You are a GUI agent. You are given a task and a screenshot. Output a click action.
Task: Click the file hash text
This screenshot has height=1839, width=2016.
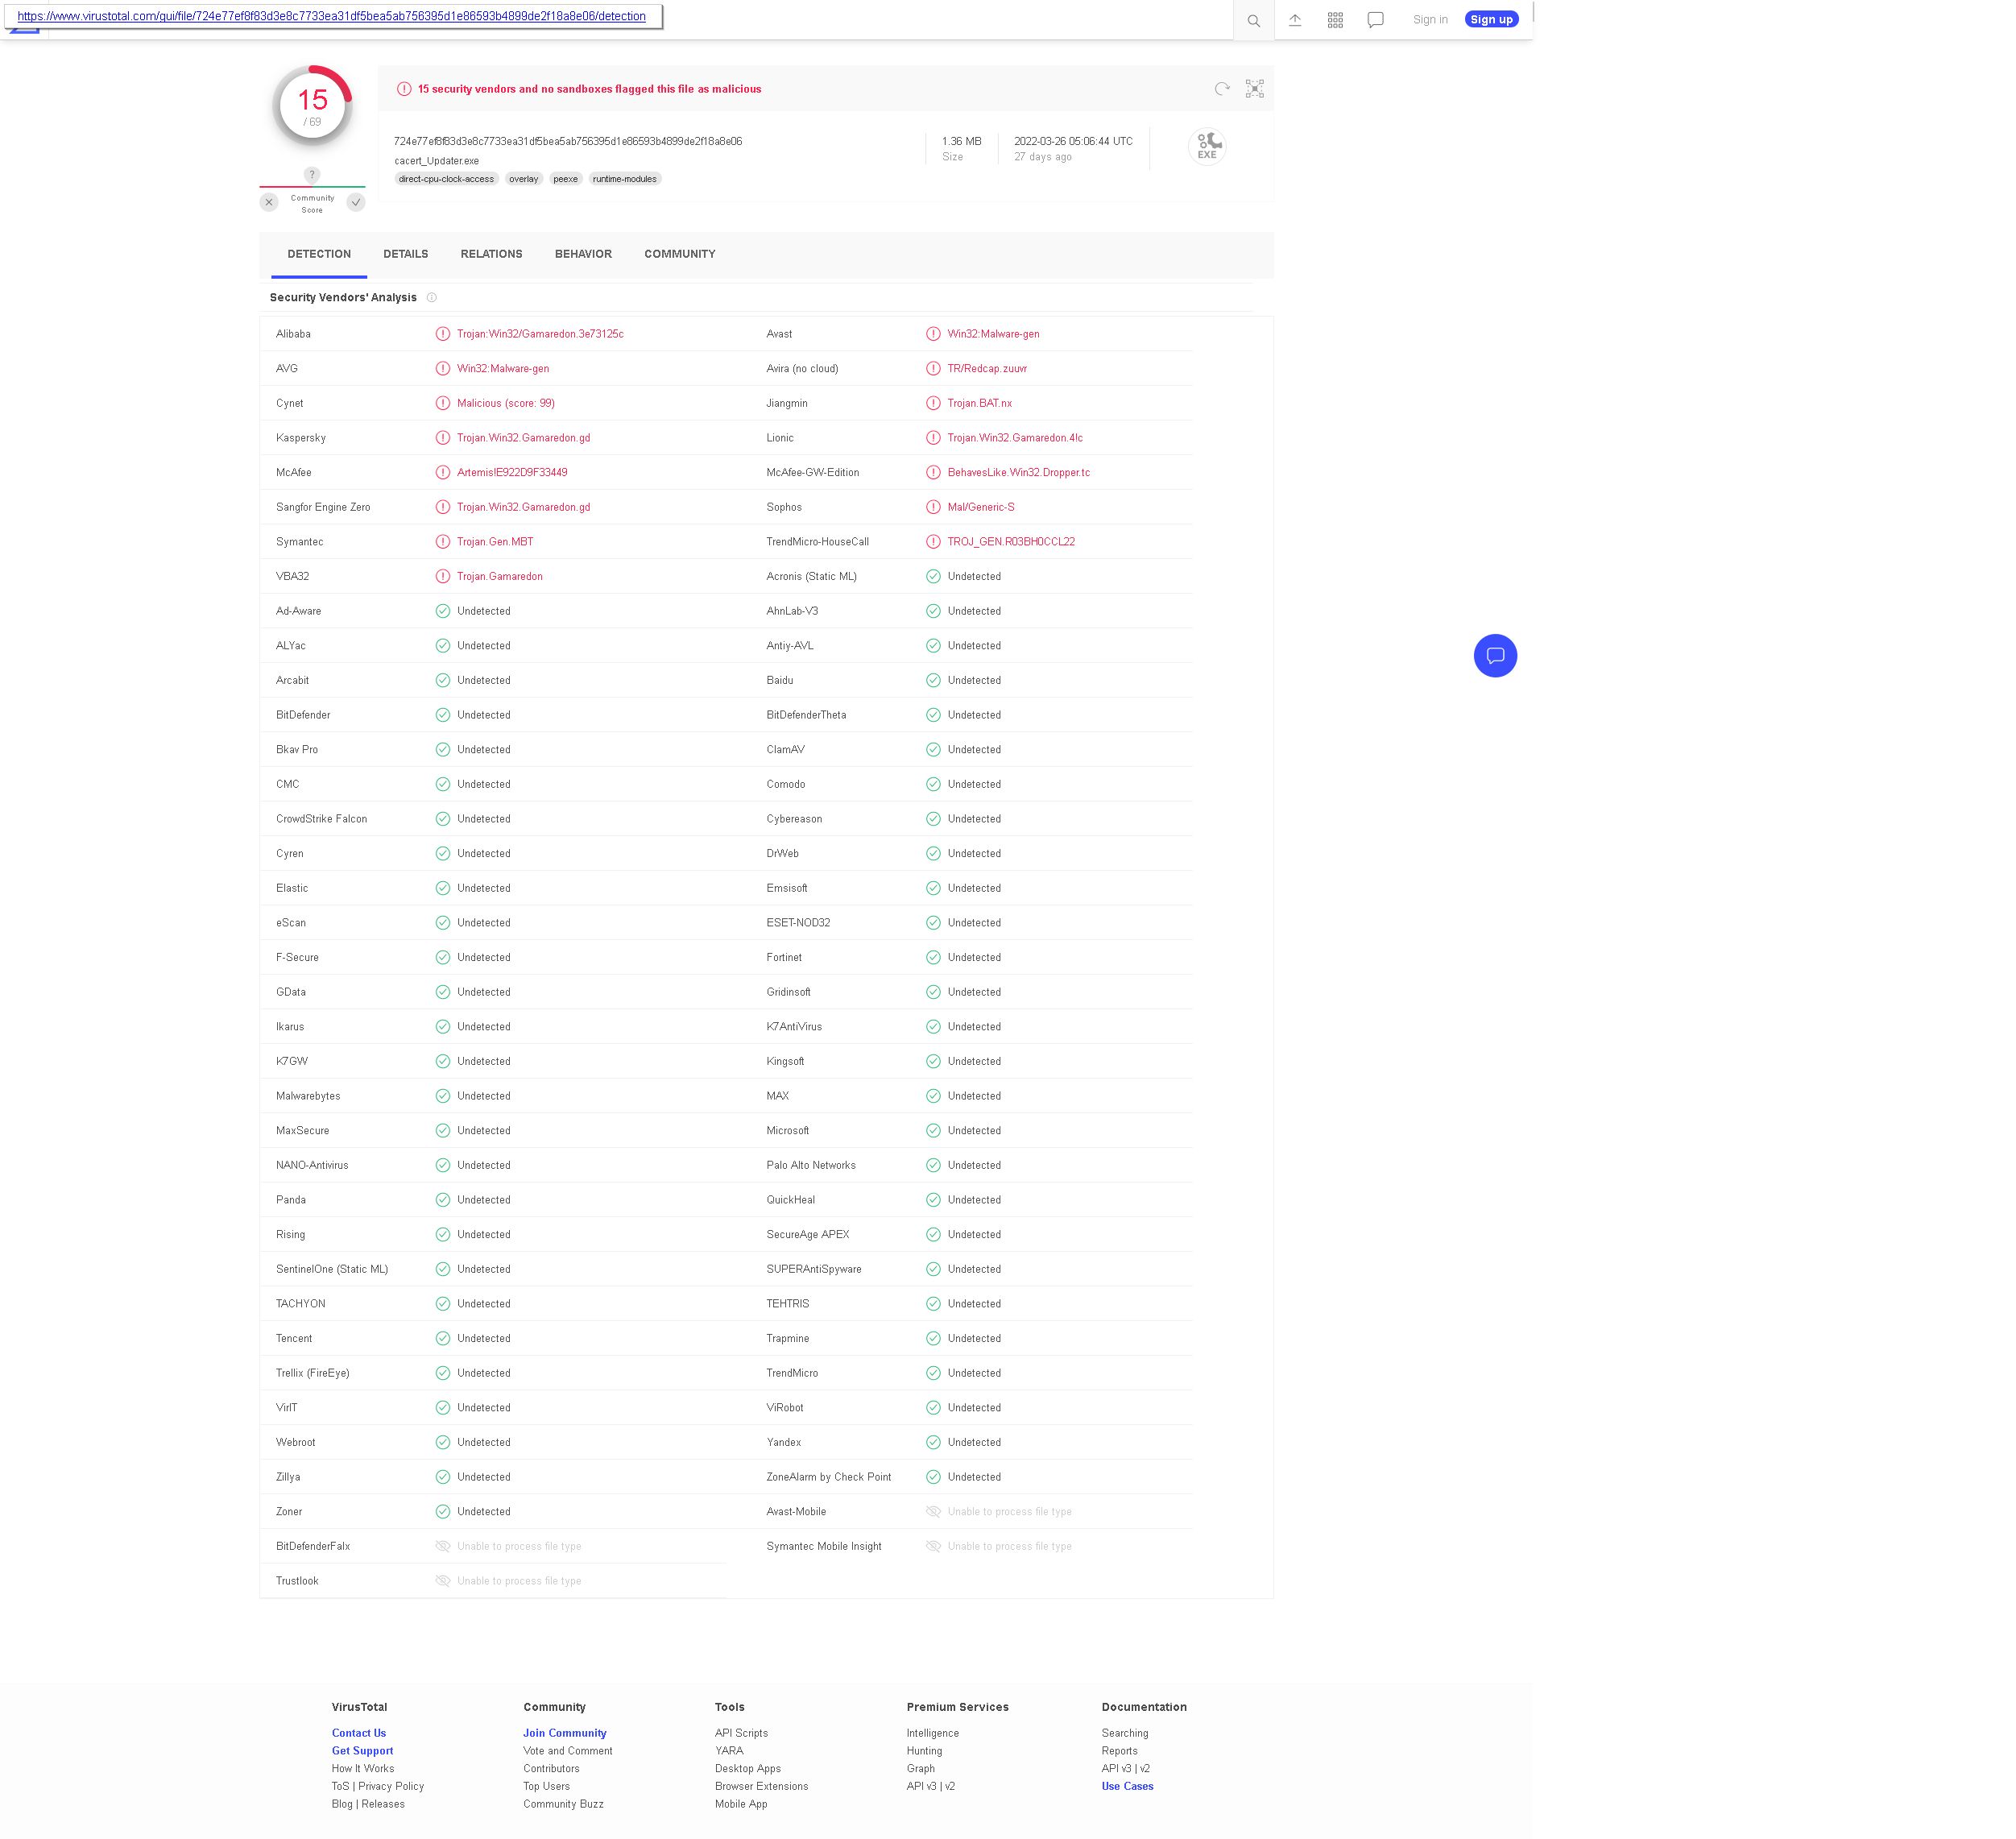[568, 141]
